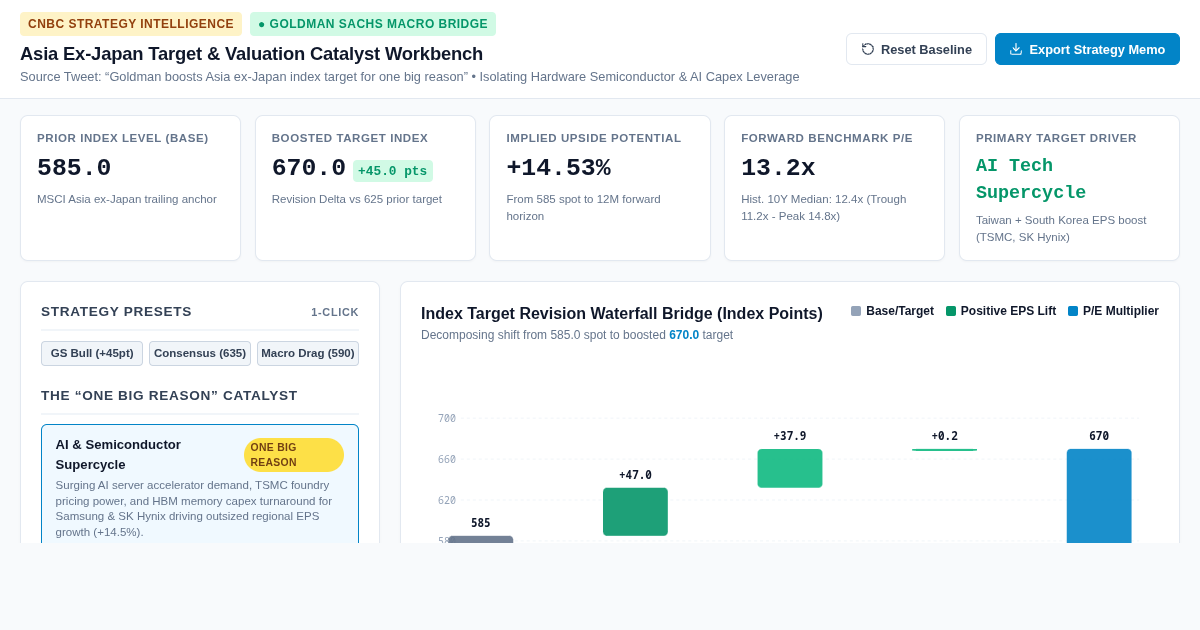The image size is (1200, 630).
Task: Click the Positive EPS Lift legend swatch
Action: (x=951, y=311)
